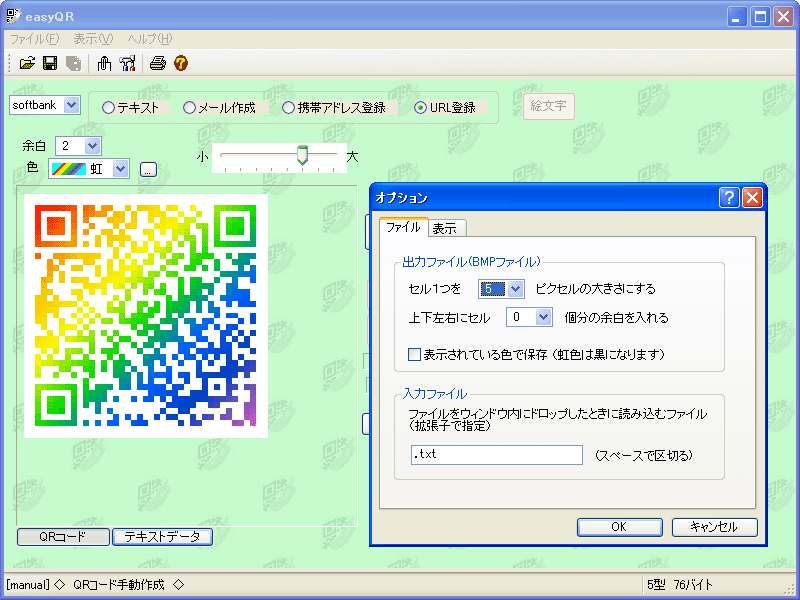Switch to the 表示 tab in options

pos(445,229)
